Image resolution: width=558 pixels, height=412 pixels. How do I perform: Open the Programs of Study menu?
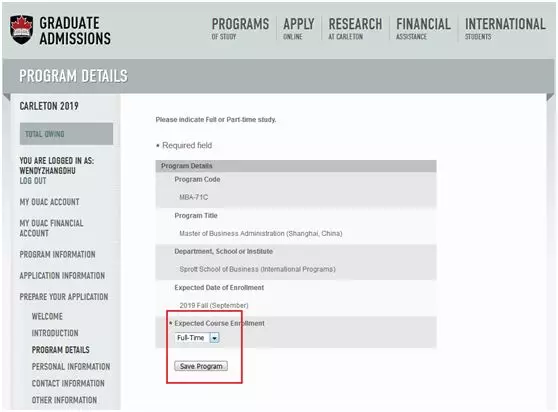click(240, 28)
